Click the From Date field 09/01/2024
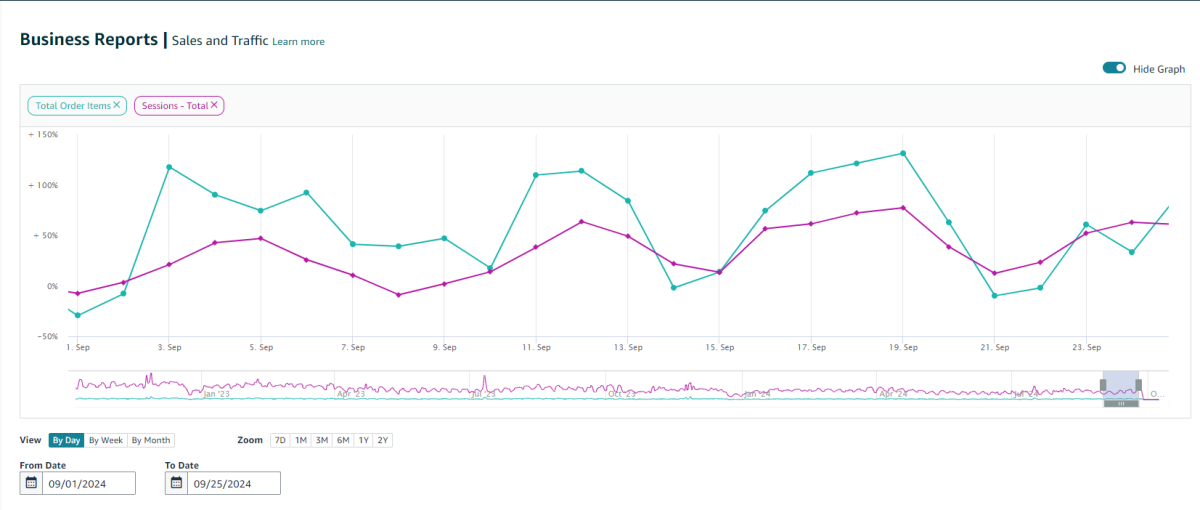 pos(87,483)
